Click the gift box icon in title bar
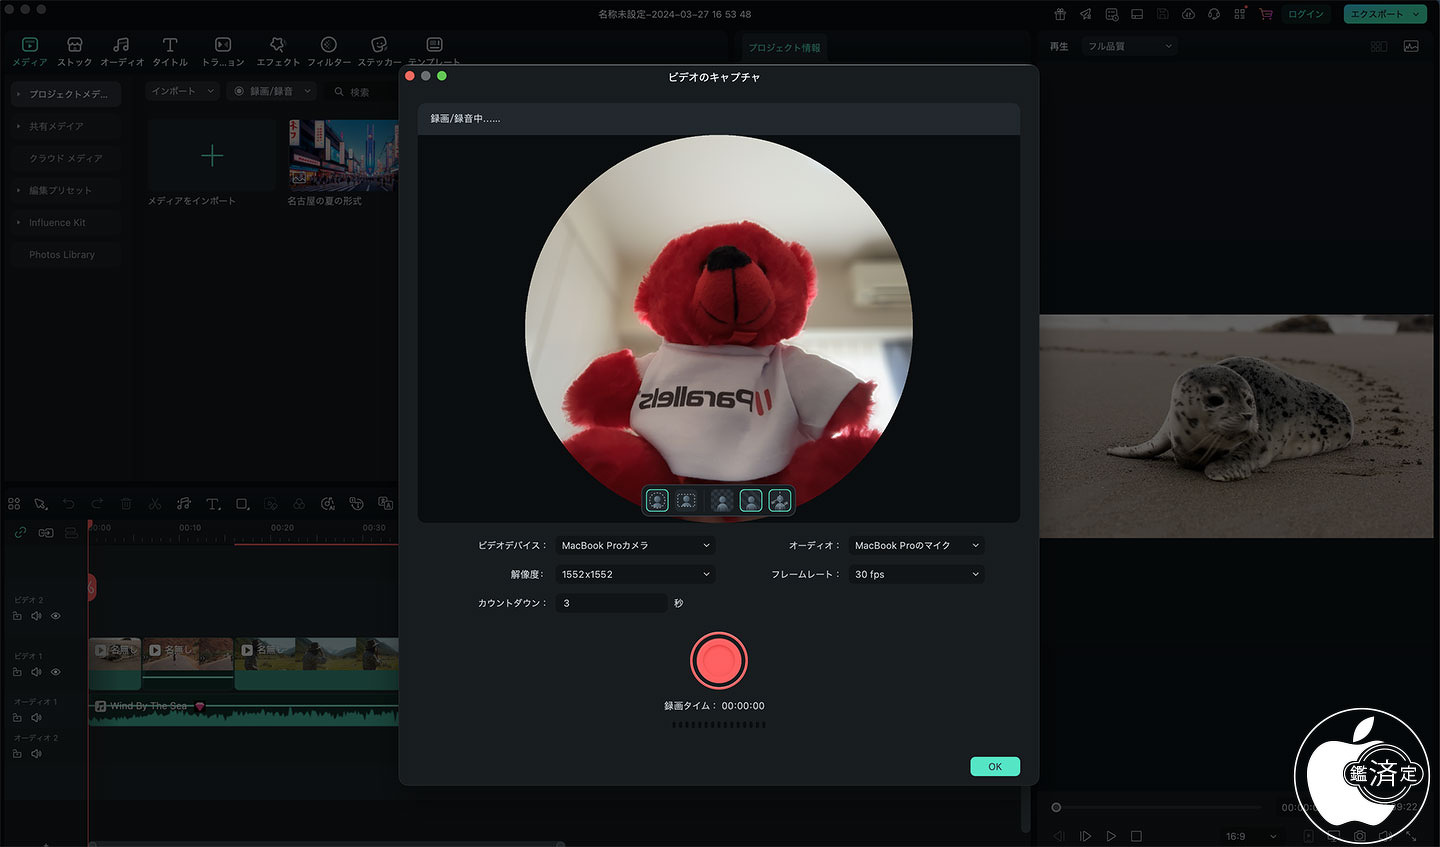 (x=1060, y=14)
